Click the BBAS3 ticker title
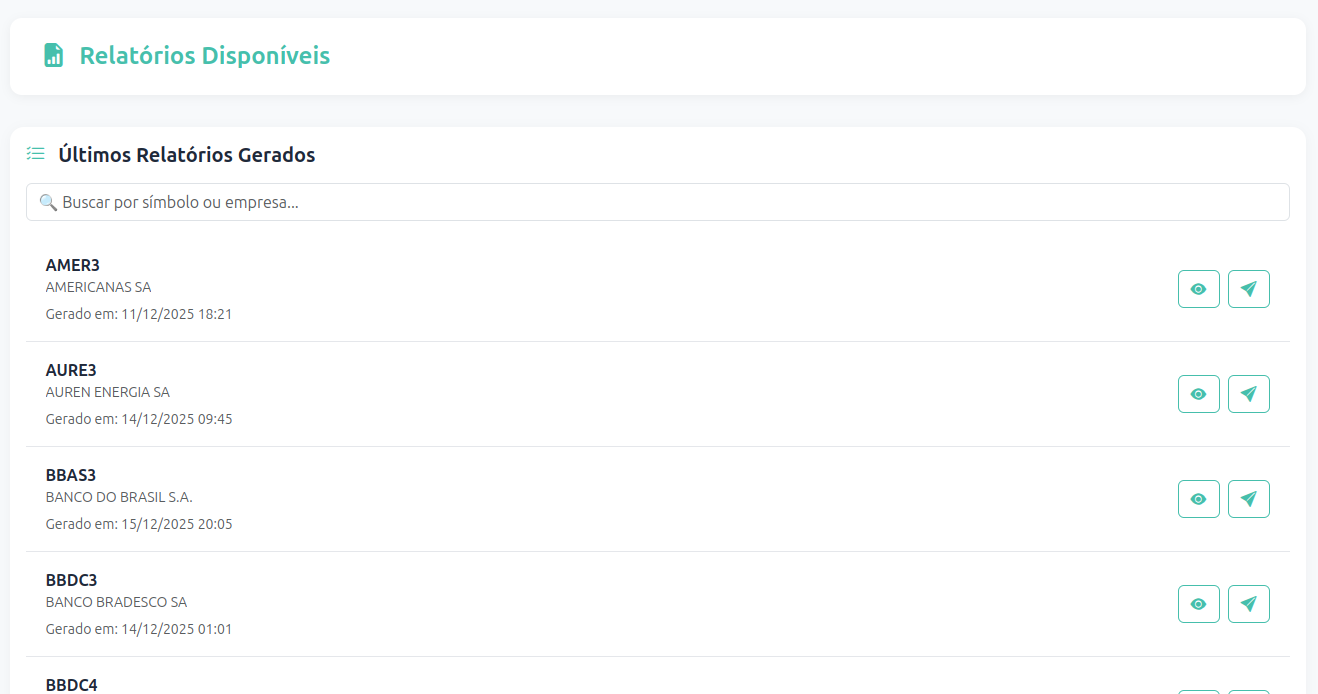The height and width of the screenshot is (694, 1318). (x=71, y=475)
